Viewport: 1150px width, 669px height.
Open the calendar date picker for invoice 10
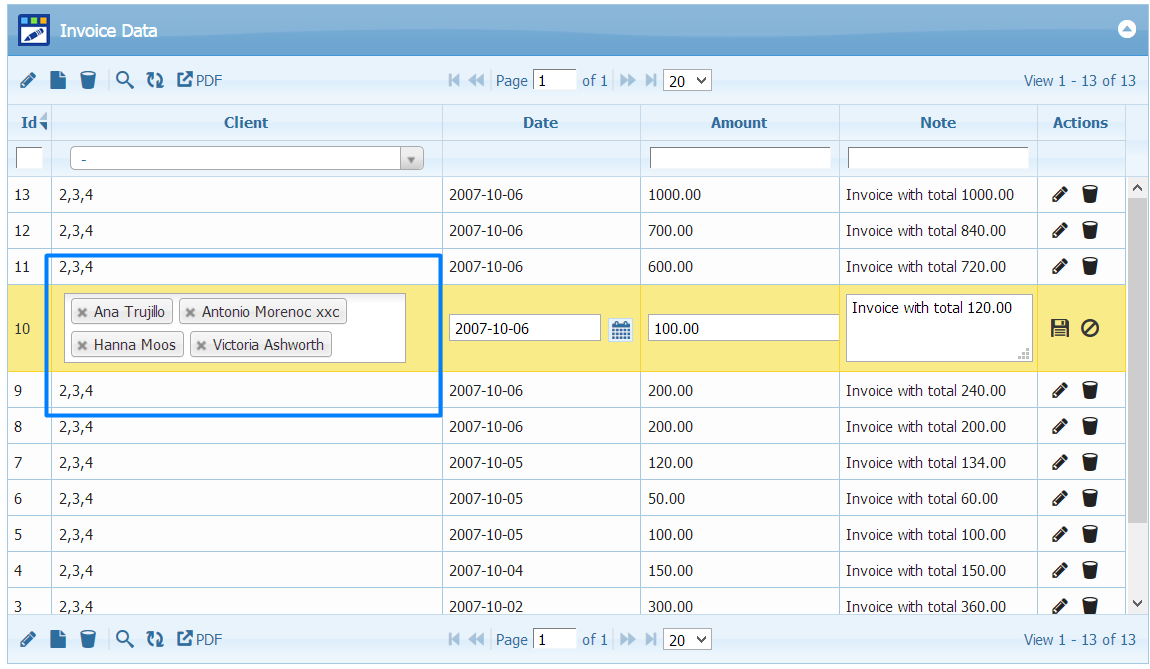pos(621,328)
